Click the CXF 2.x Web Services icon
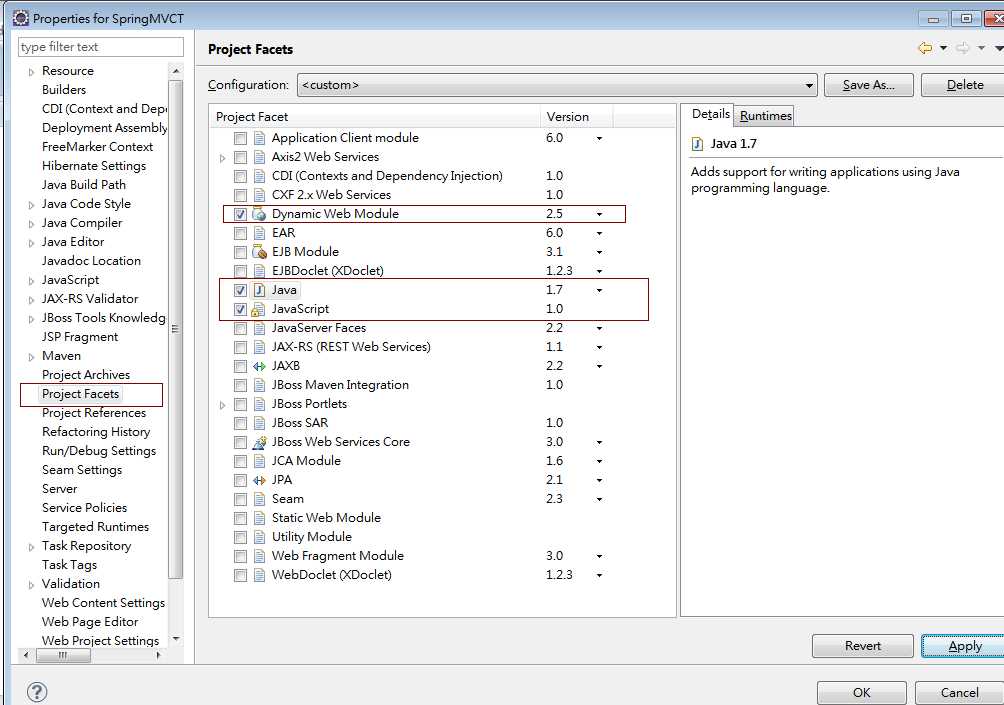 click(x=259, y=195)
